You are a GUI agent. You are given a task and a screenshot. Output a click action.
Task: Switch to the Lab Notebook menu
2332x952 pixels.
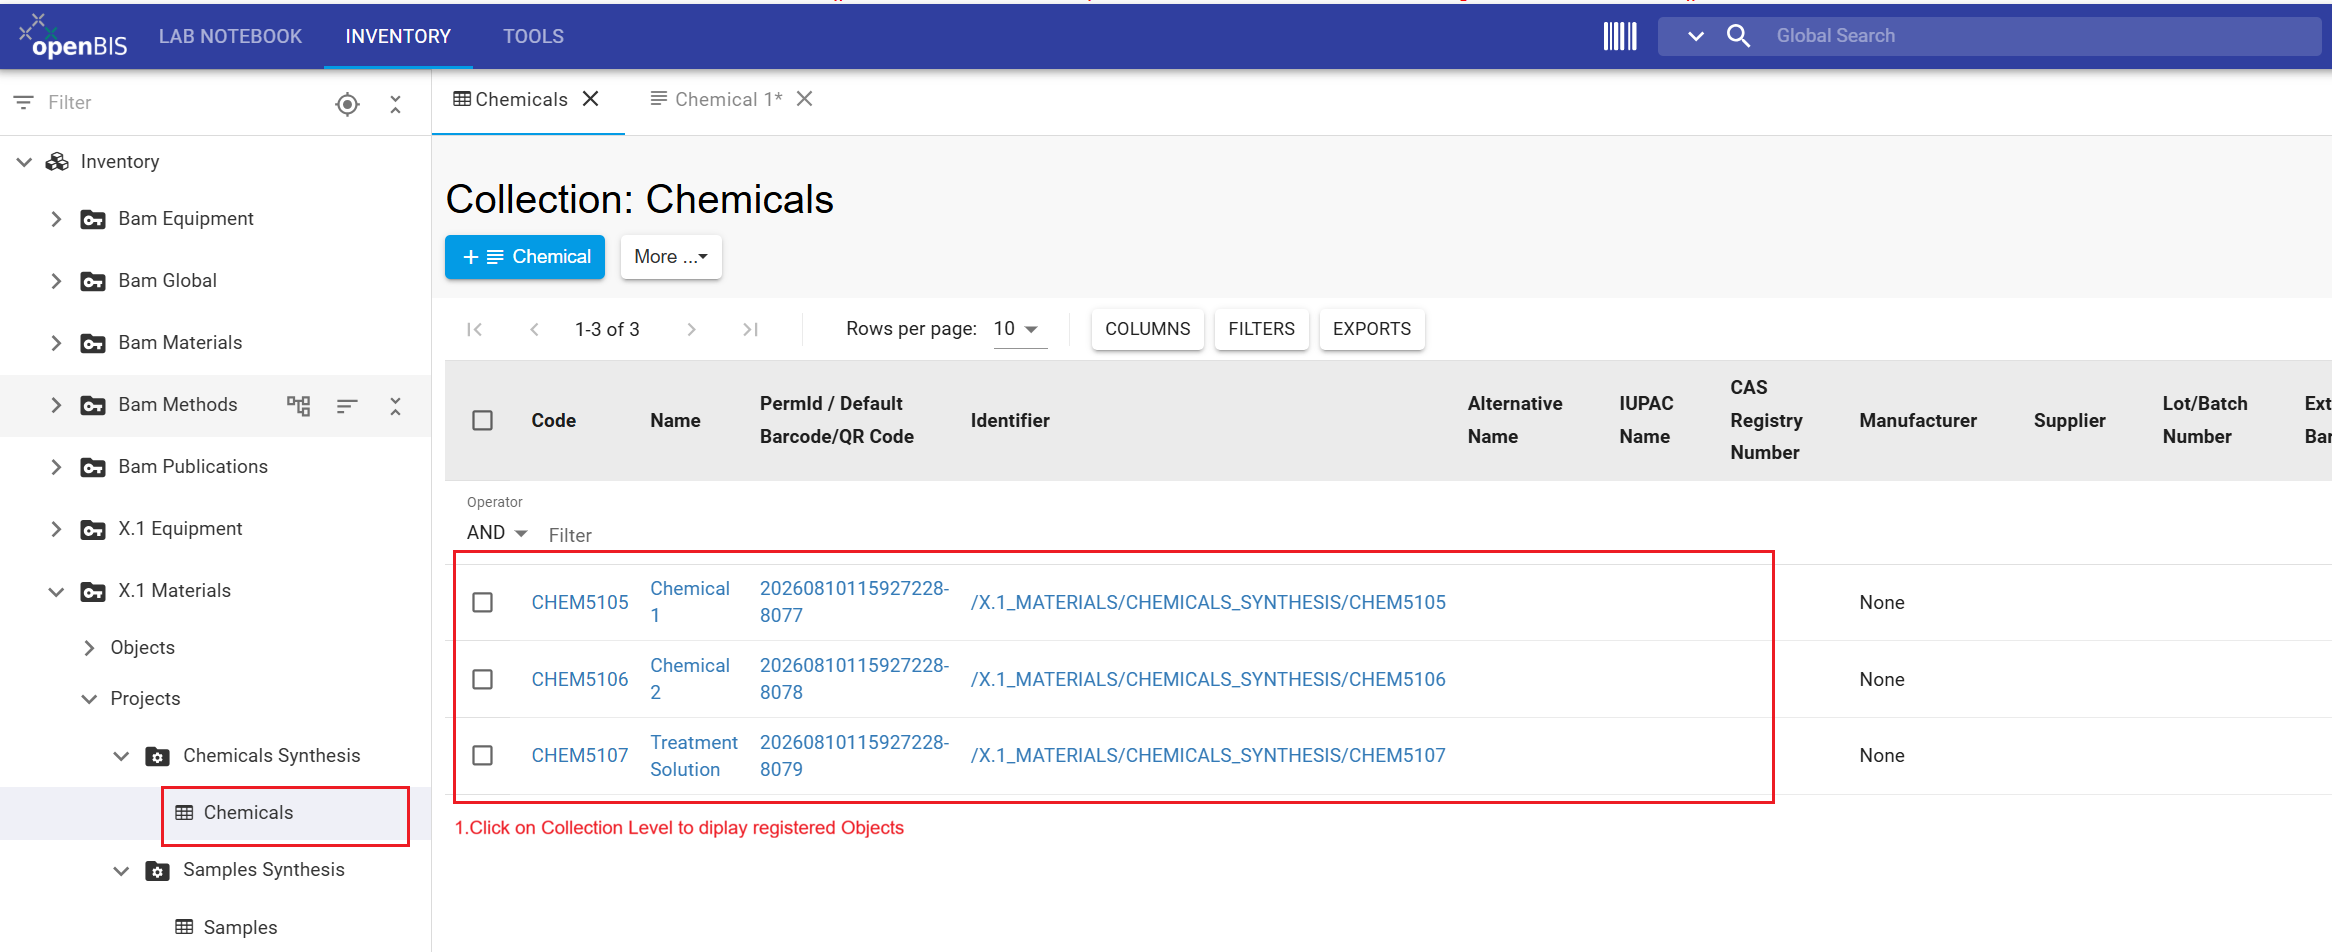click(x=230, y=36)
